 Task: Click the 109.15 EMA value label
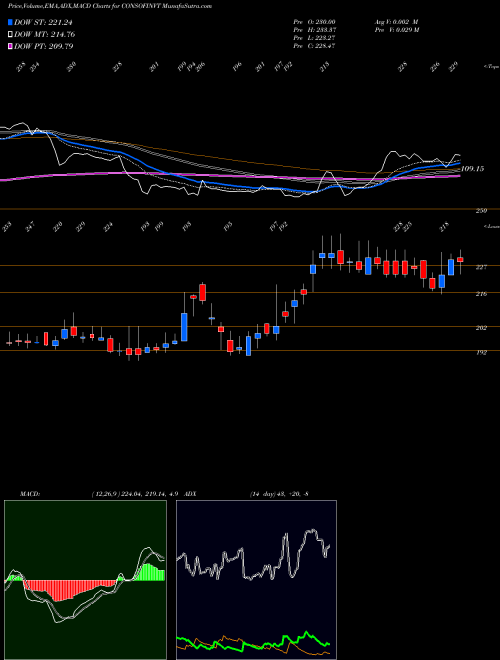(473, 168)
